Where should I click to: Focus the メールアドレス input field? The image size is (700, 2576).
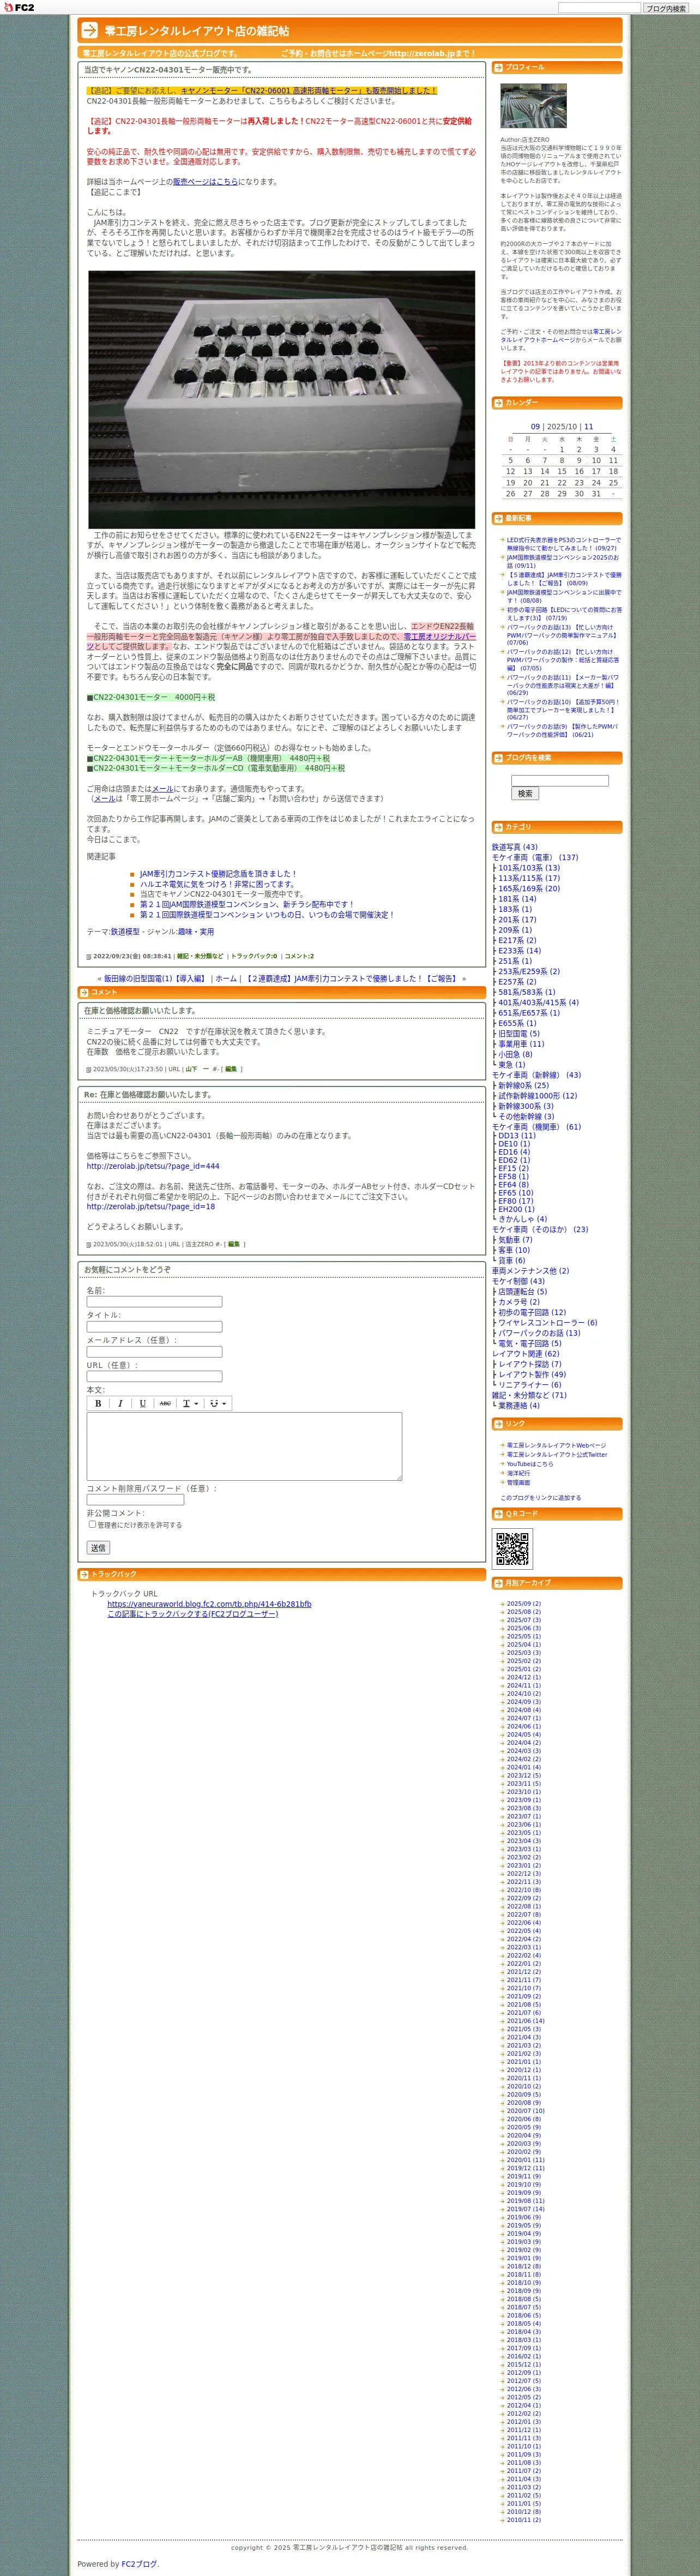click(154, 1351)
